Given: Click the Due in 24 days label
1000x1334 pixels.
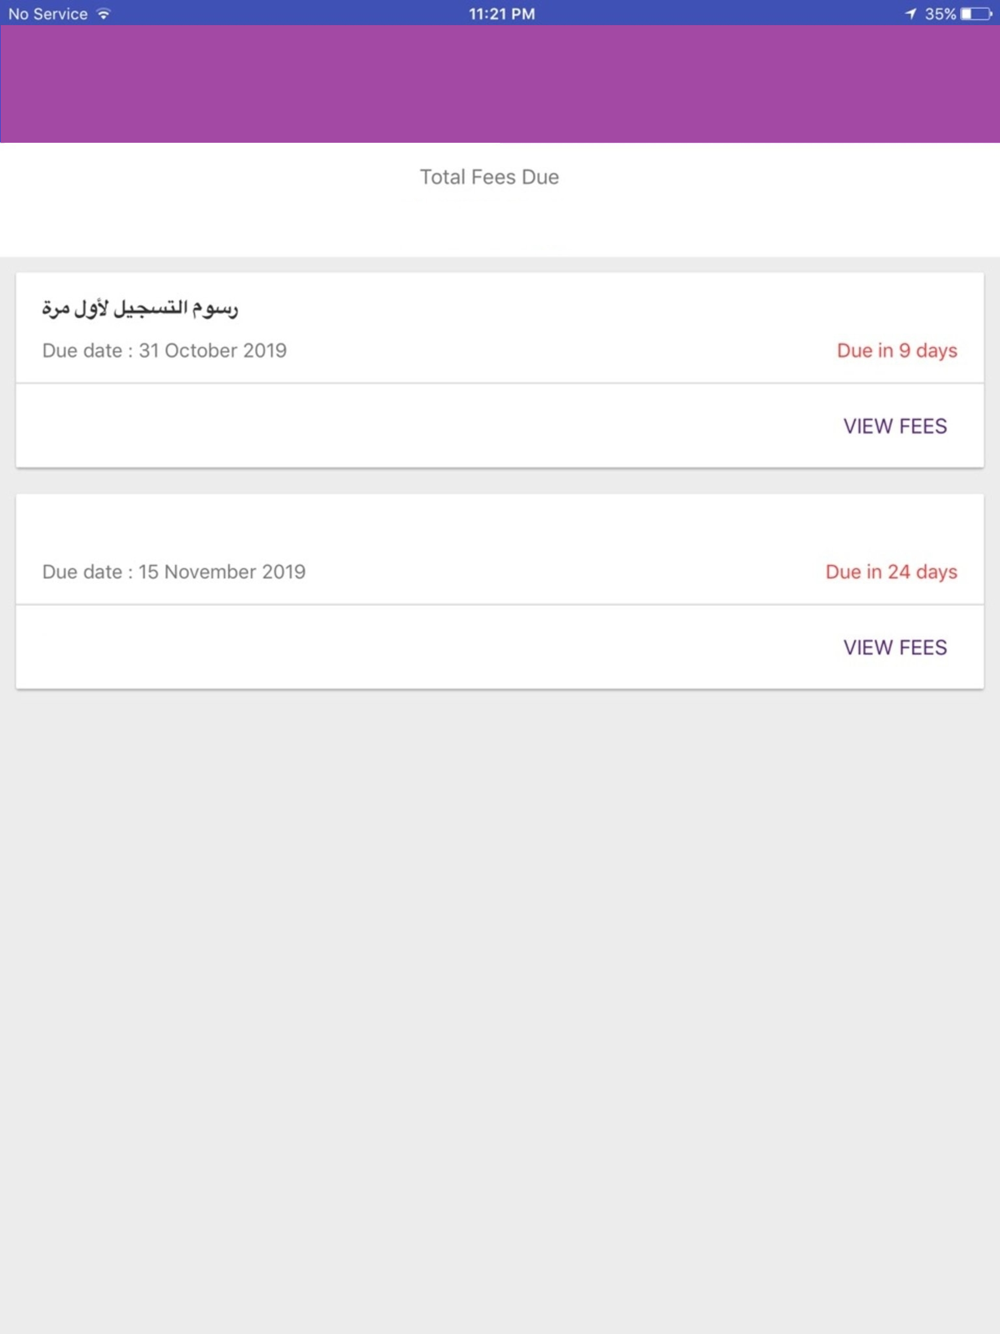Looking at the screenshot, I should pyautogui.click(x=891, y=571).
